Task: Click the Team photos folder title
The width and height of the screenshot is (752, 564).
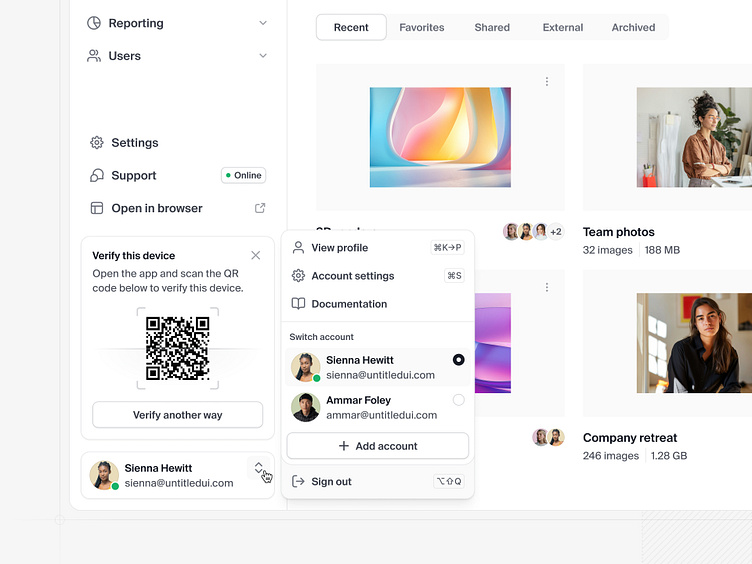Action: point(619,232)
